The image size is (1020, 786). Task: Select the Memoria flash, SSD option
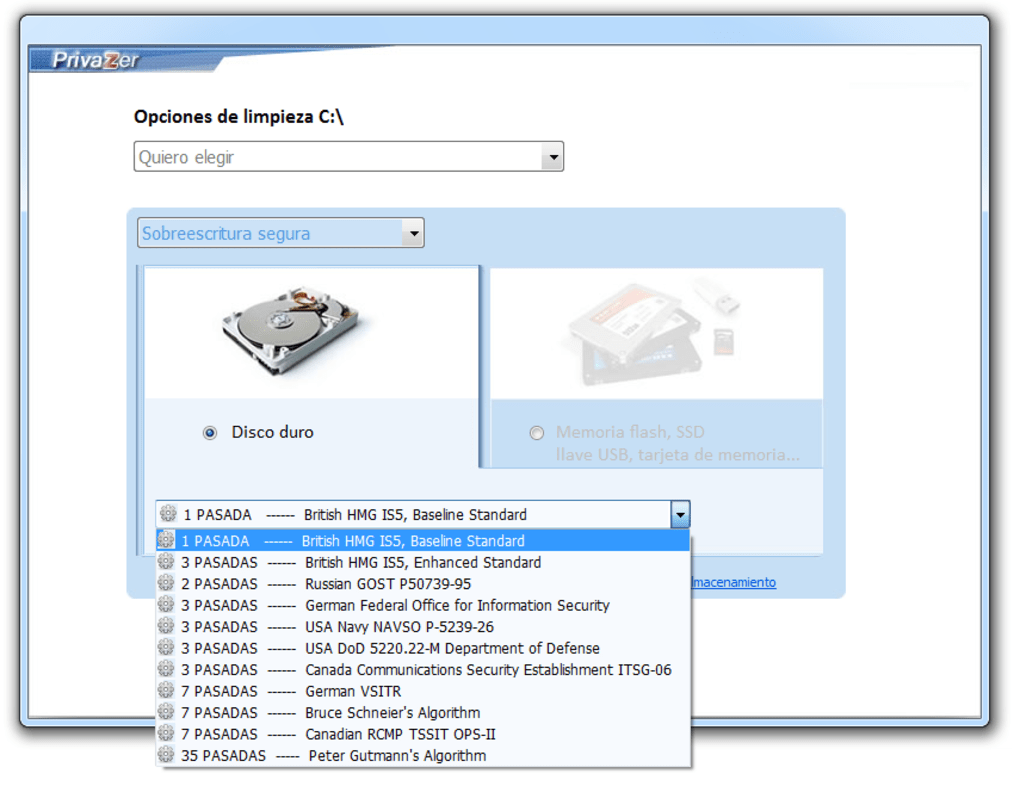click(x=537, y=432)
